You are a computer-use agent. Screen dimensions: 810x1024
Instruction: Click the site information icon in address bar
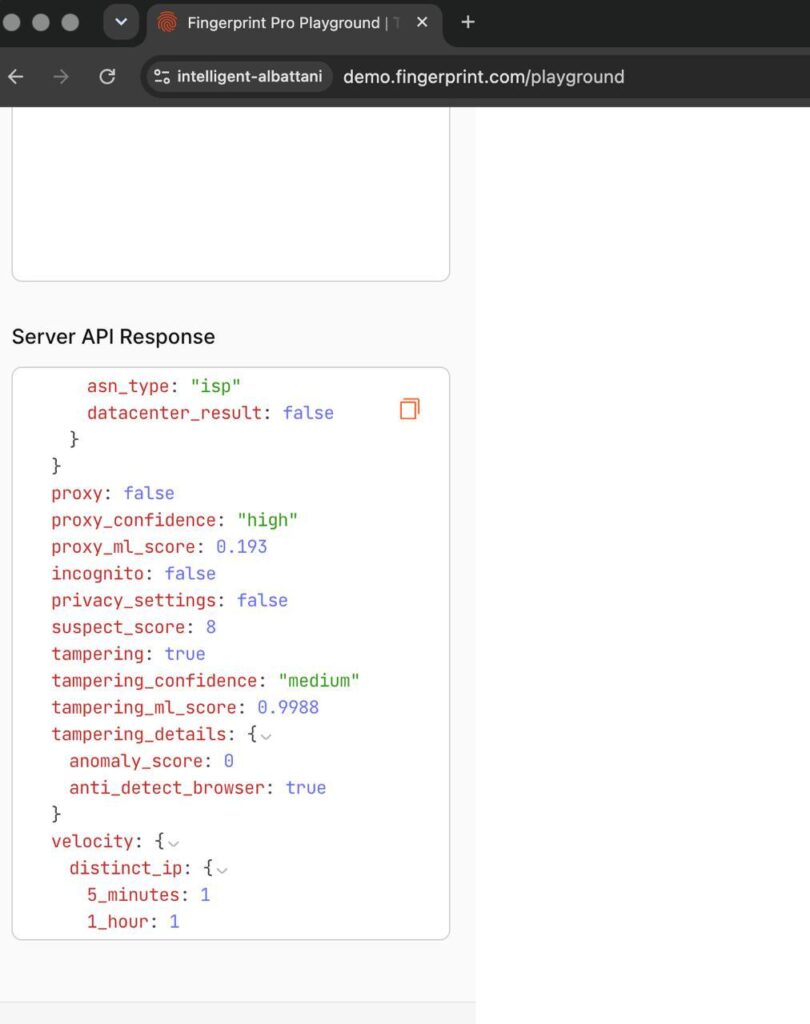pyautogui.click(x=162, y=77)
